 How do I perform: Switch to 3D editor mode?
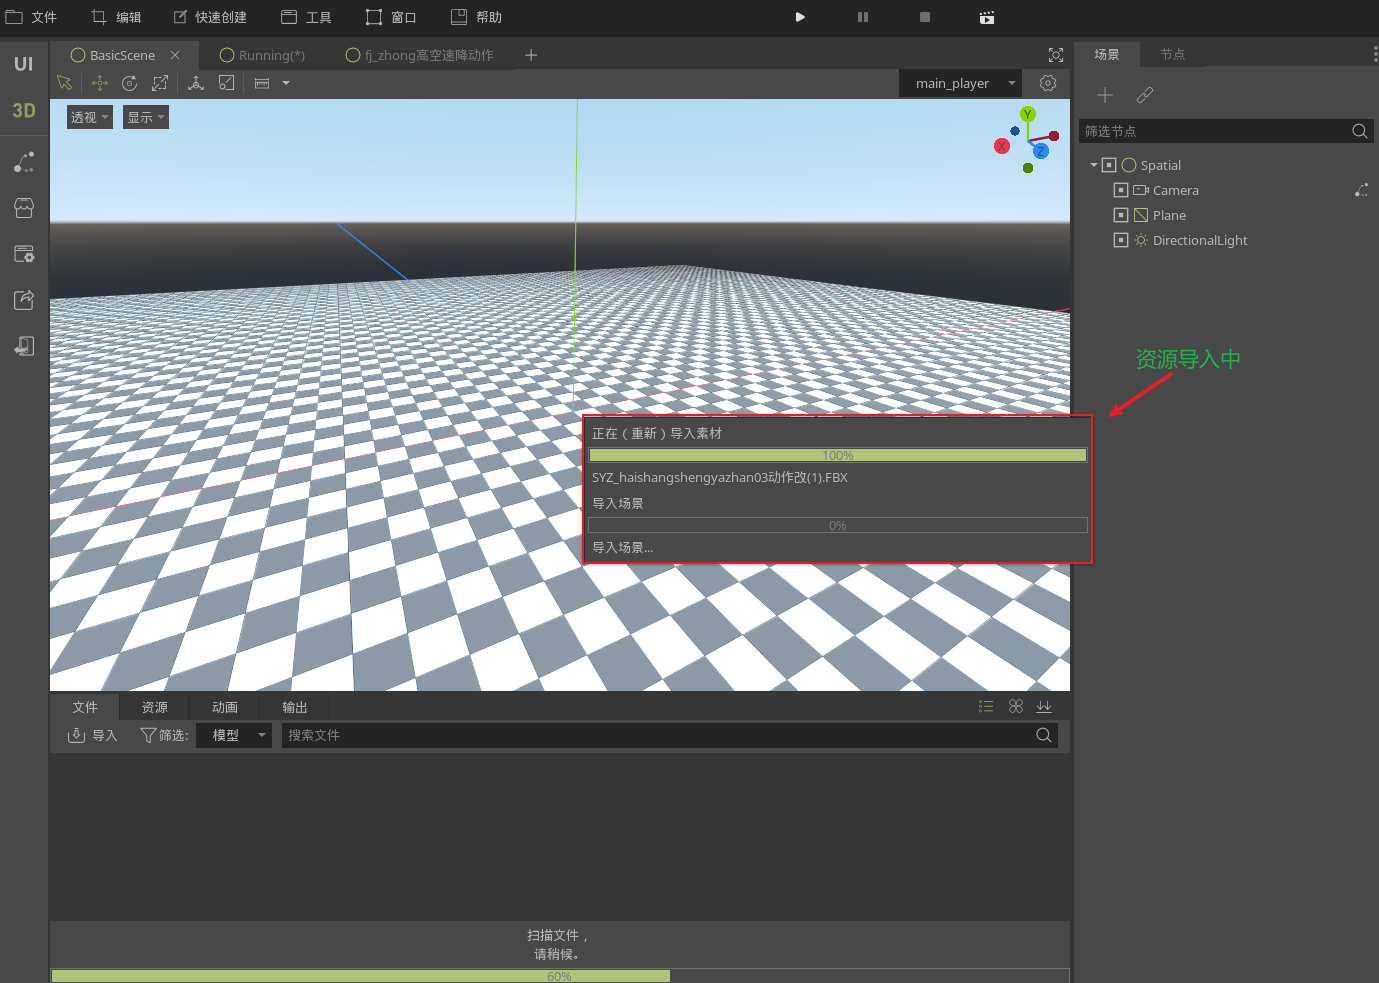point(24,111)
